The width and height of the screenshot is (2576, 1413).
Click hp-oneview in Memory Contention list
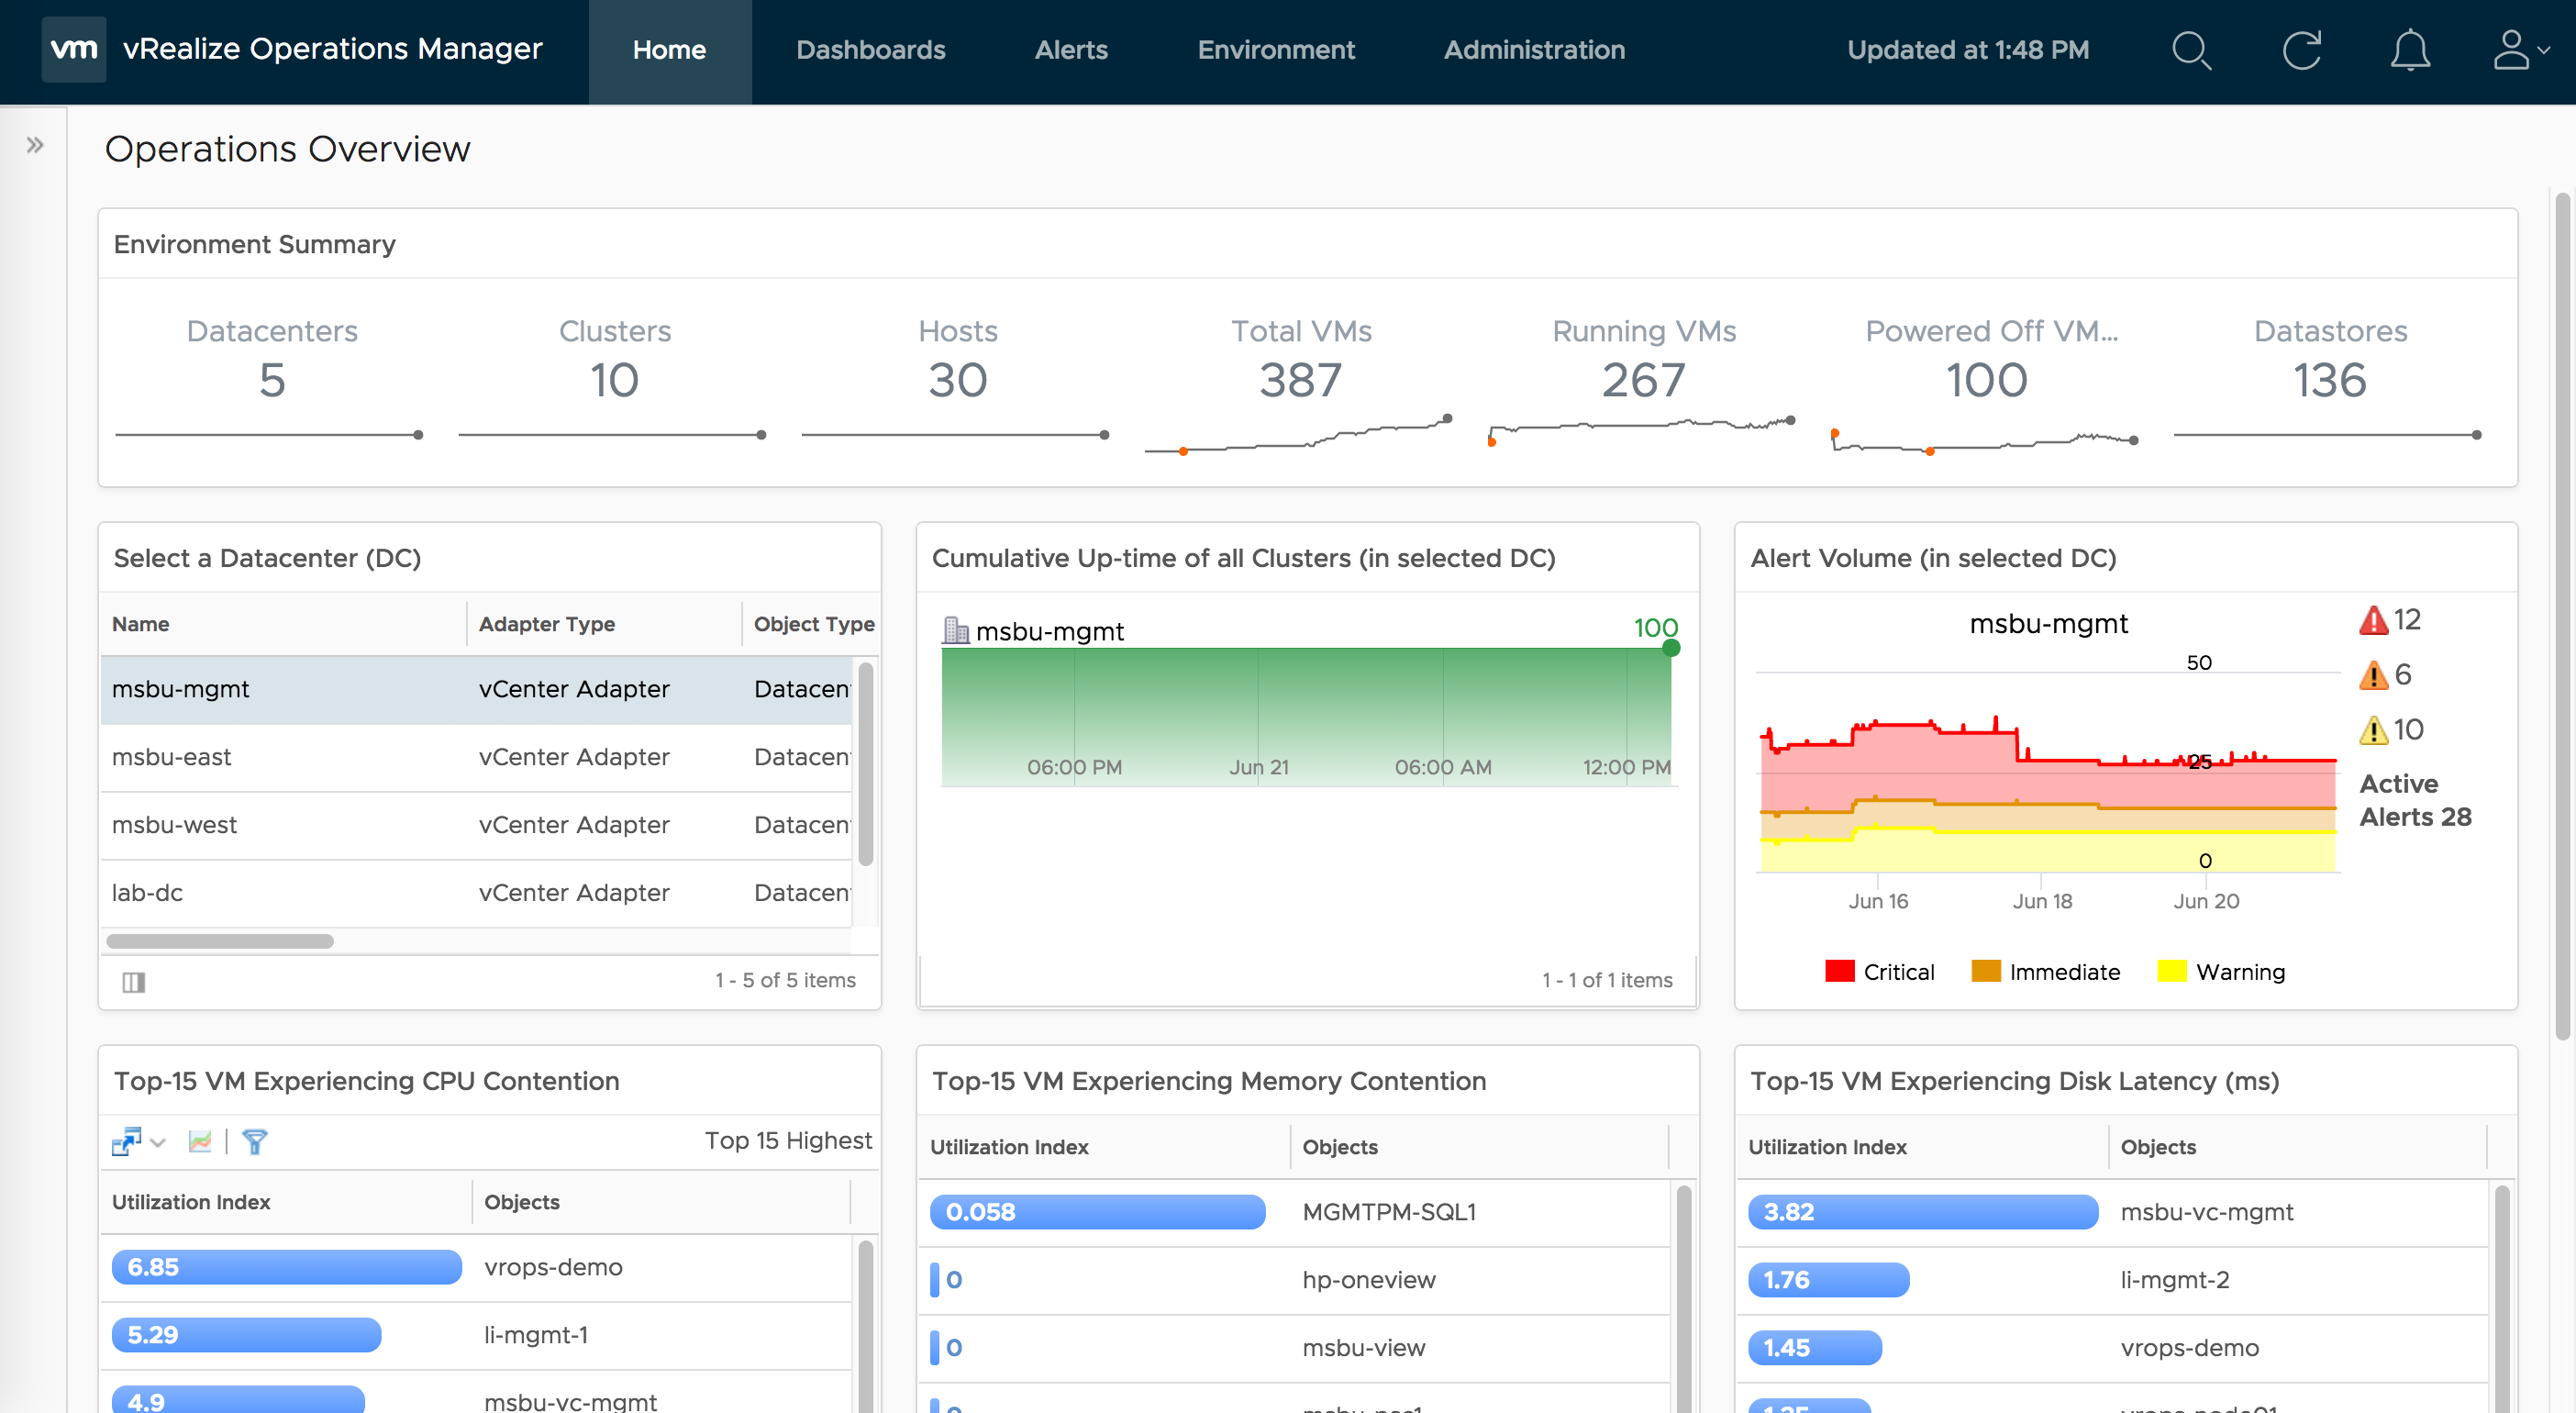1368,1280
